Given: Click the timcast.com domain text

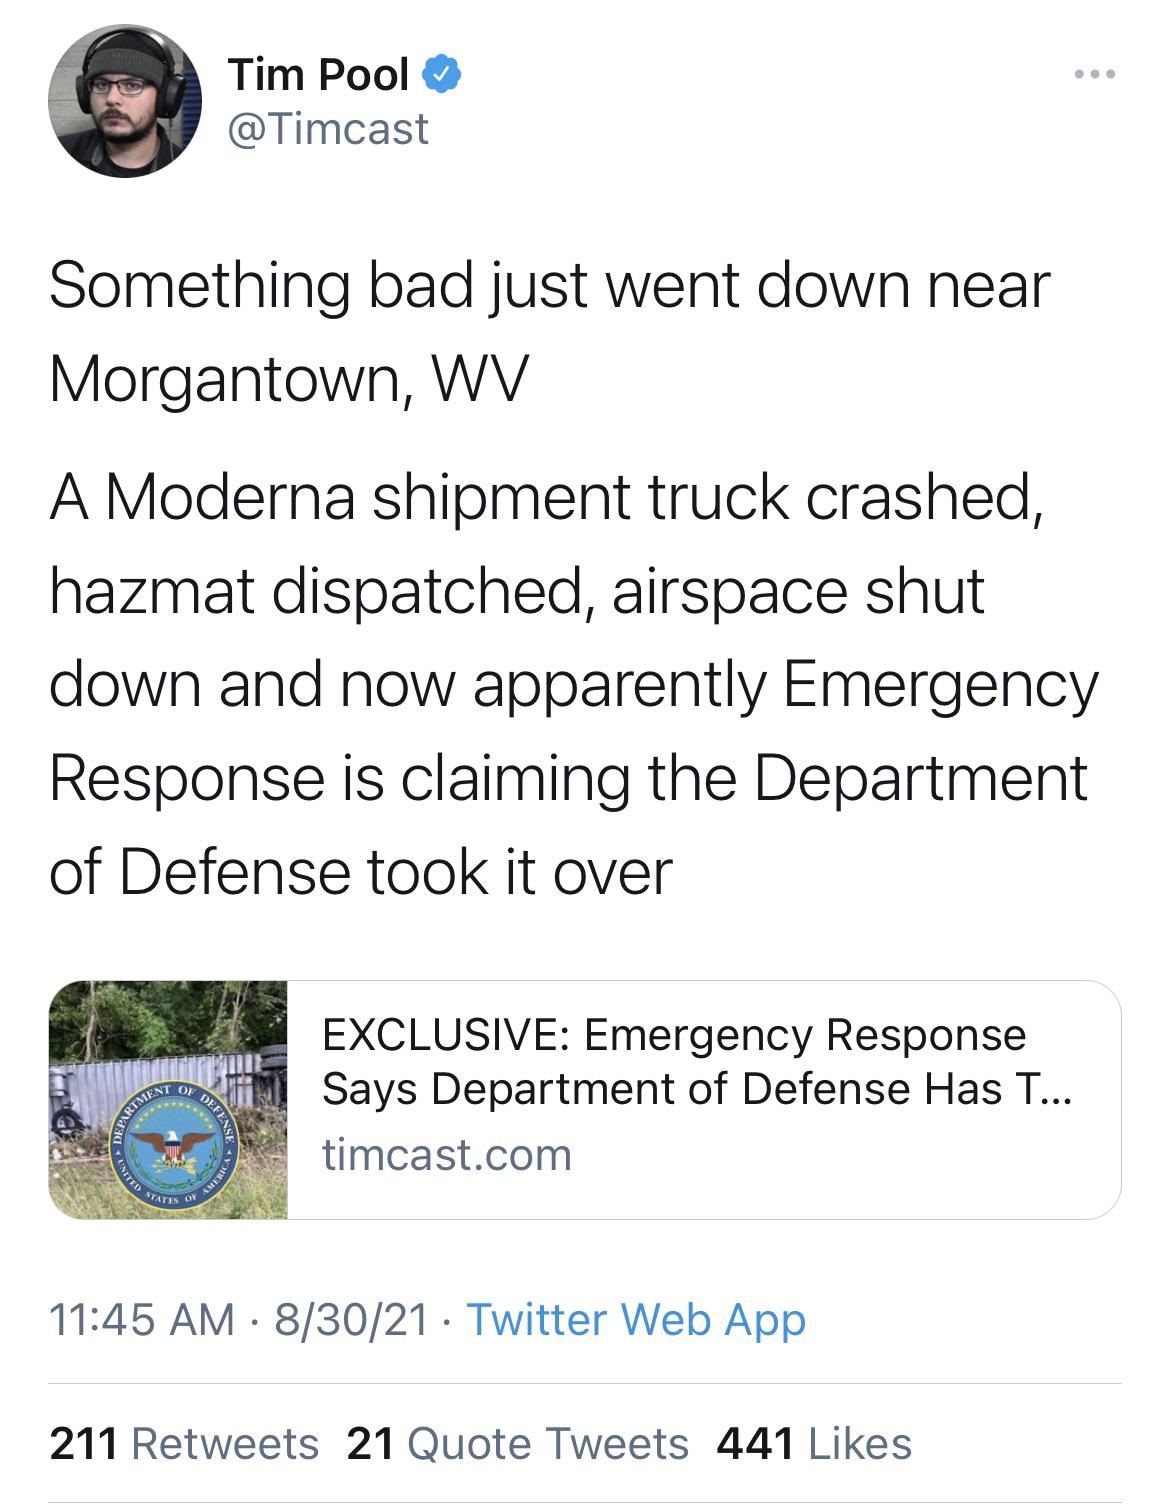Looking at the screenshot, I should [x=446, y=1155].
